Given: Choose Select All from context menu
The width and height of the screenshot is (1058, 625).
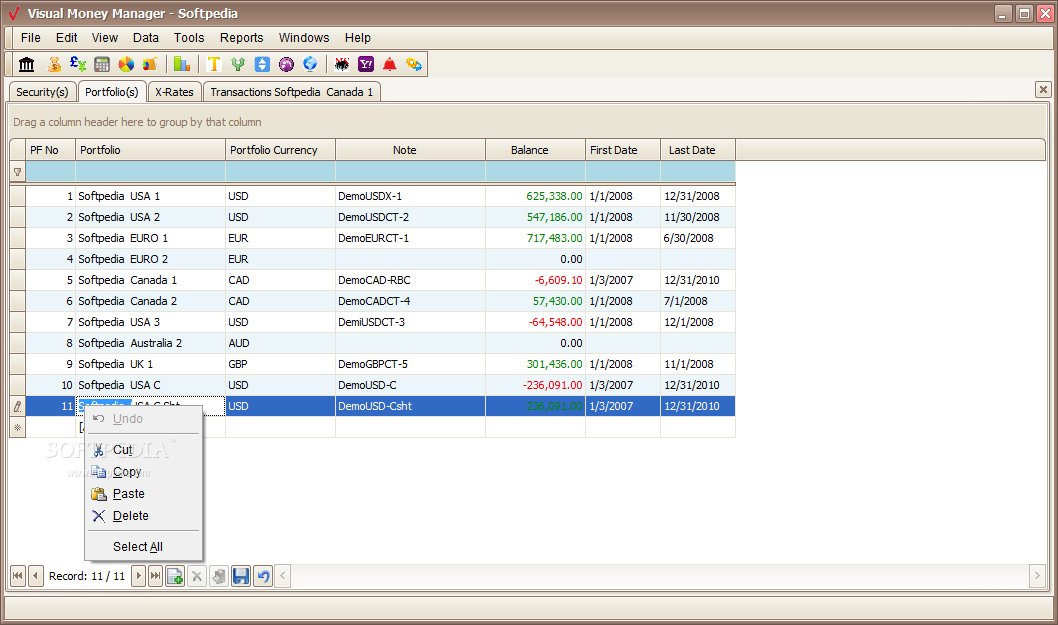Looking at the screenshot, I should point(143,547).
